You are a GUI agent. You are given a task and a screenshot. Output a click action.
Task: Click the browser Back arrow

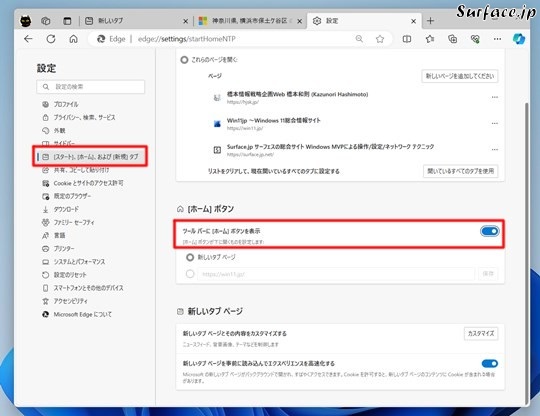(28, 39)
